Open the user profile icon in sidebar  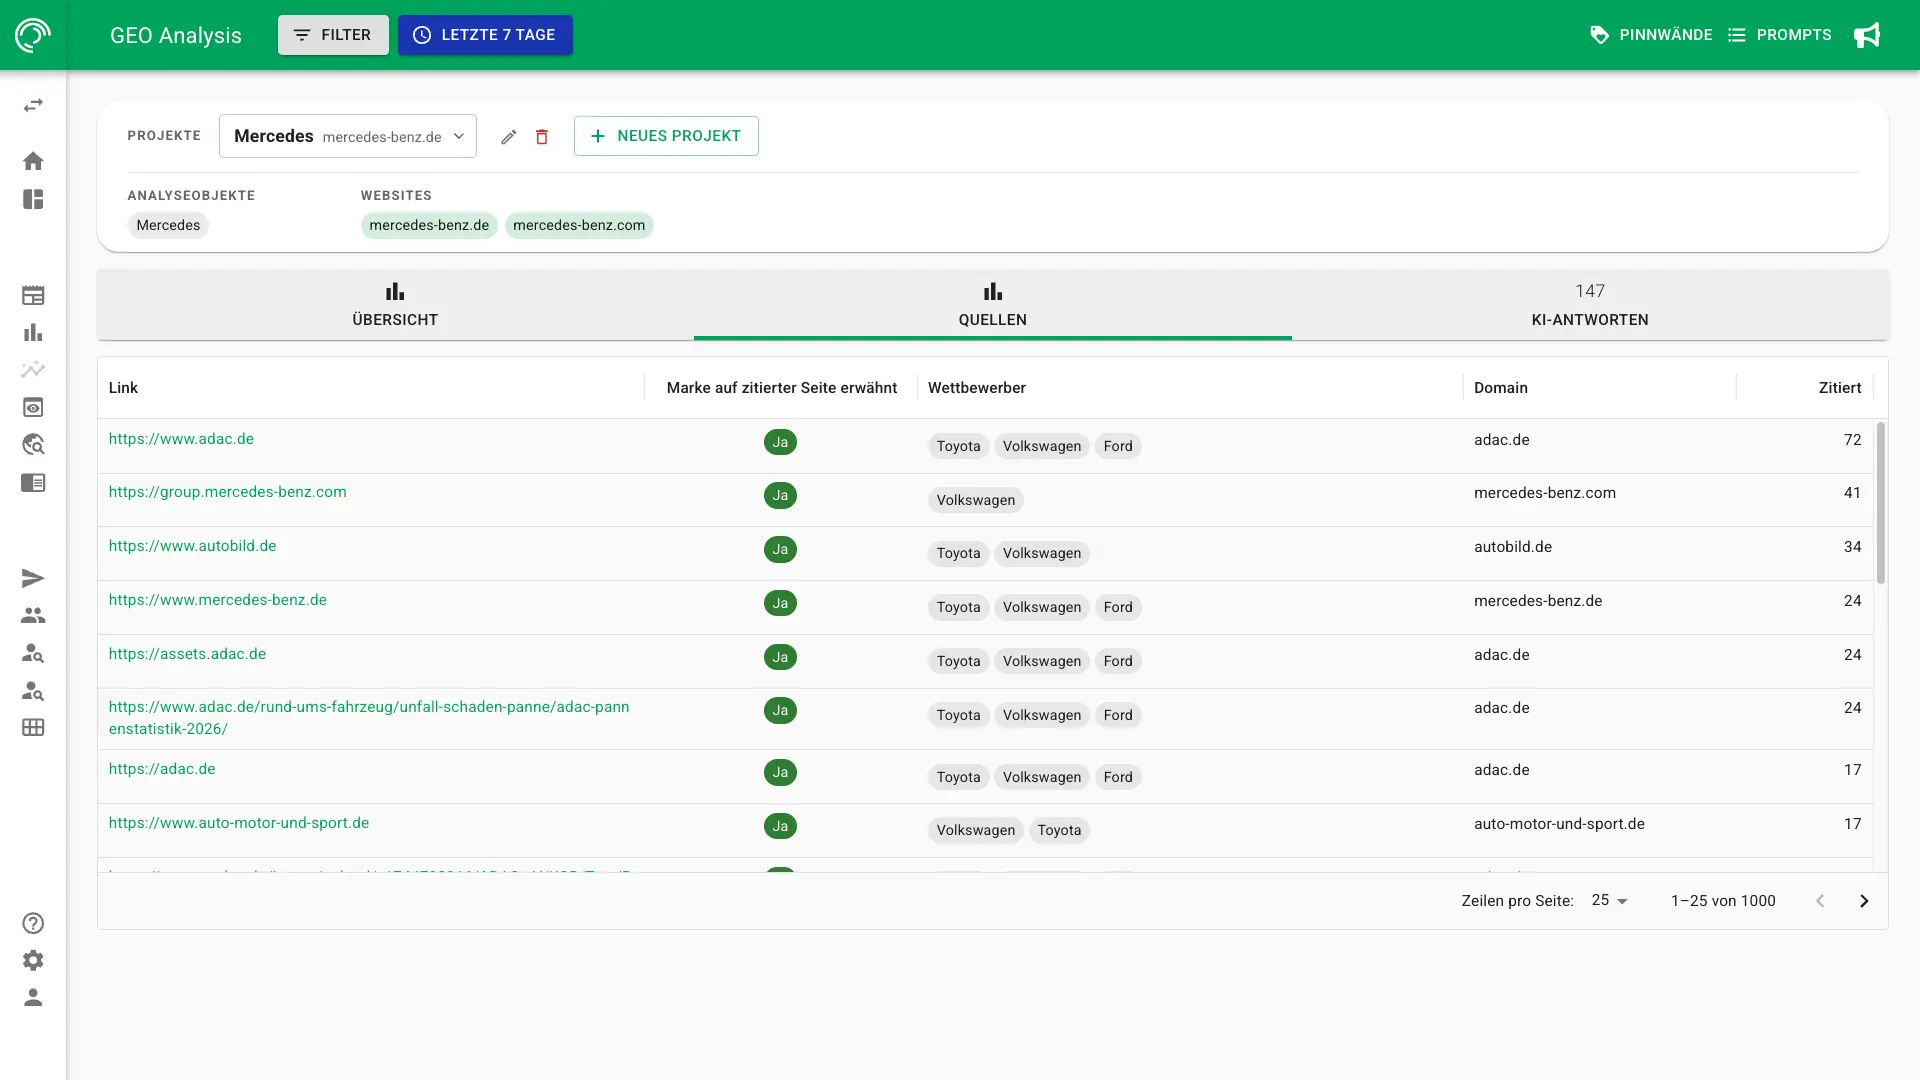coord(33,998)
